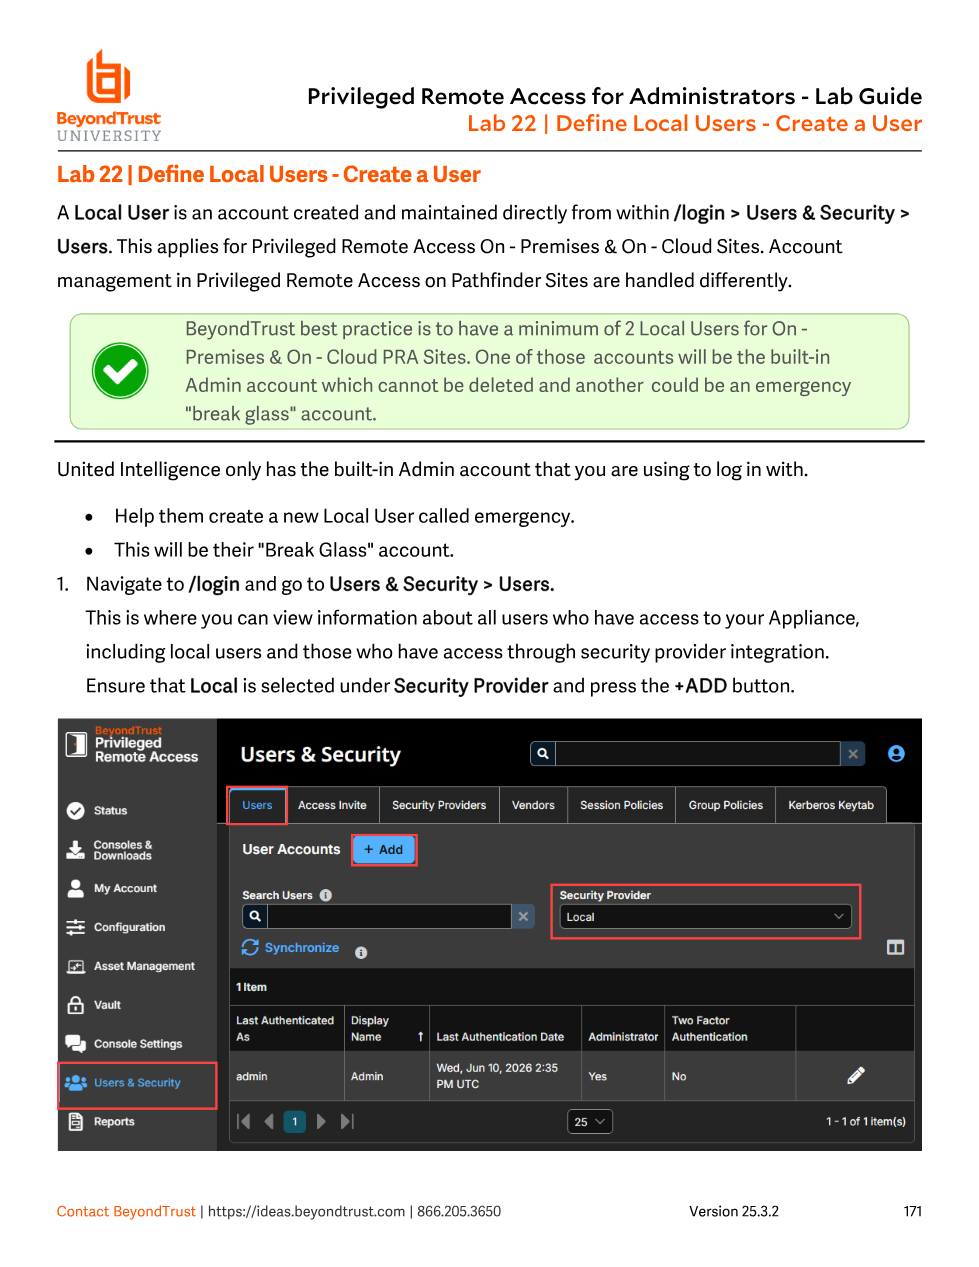The width and height of the screenshot is (979, 1267).
Task: Click the Reports document icon
Action: (75, 1122)
